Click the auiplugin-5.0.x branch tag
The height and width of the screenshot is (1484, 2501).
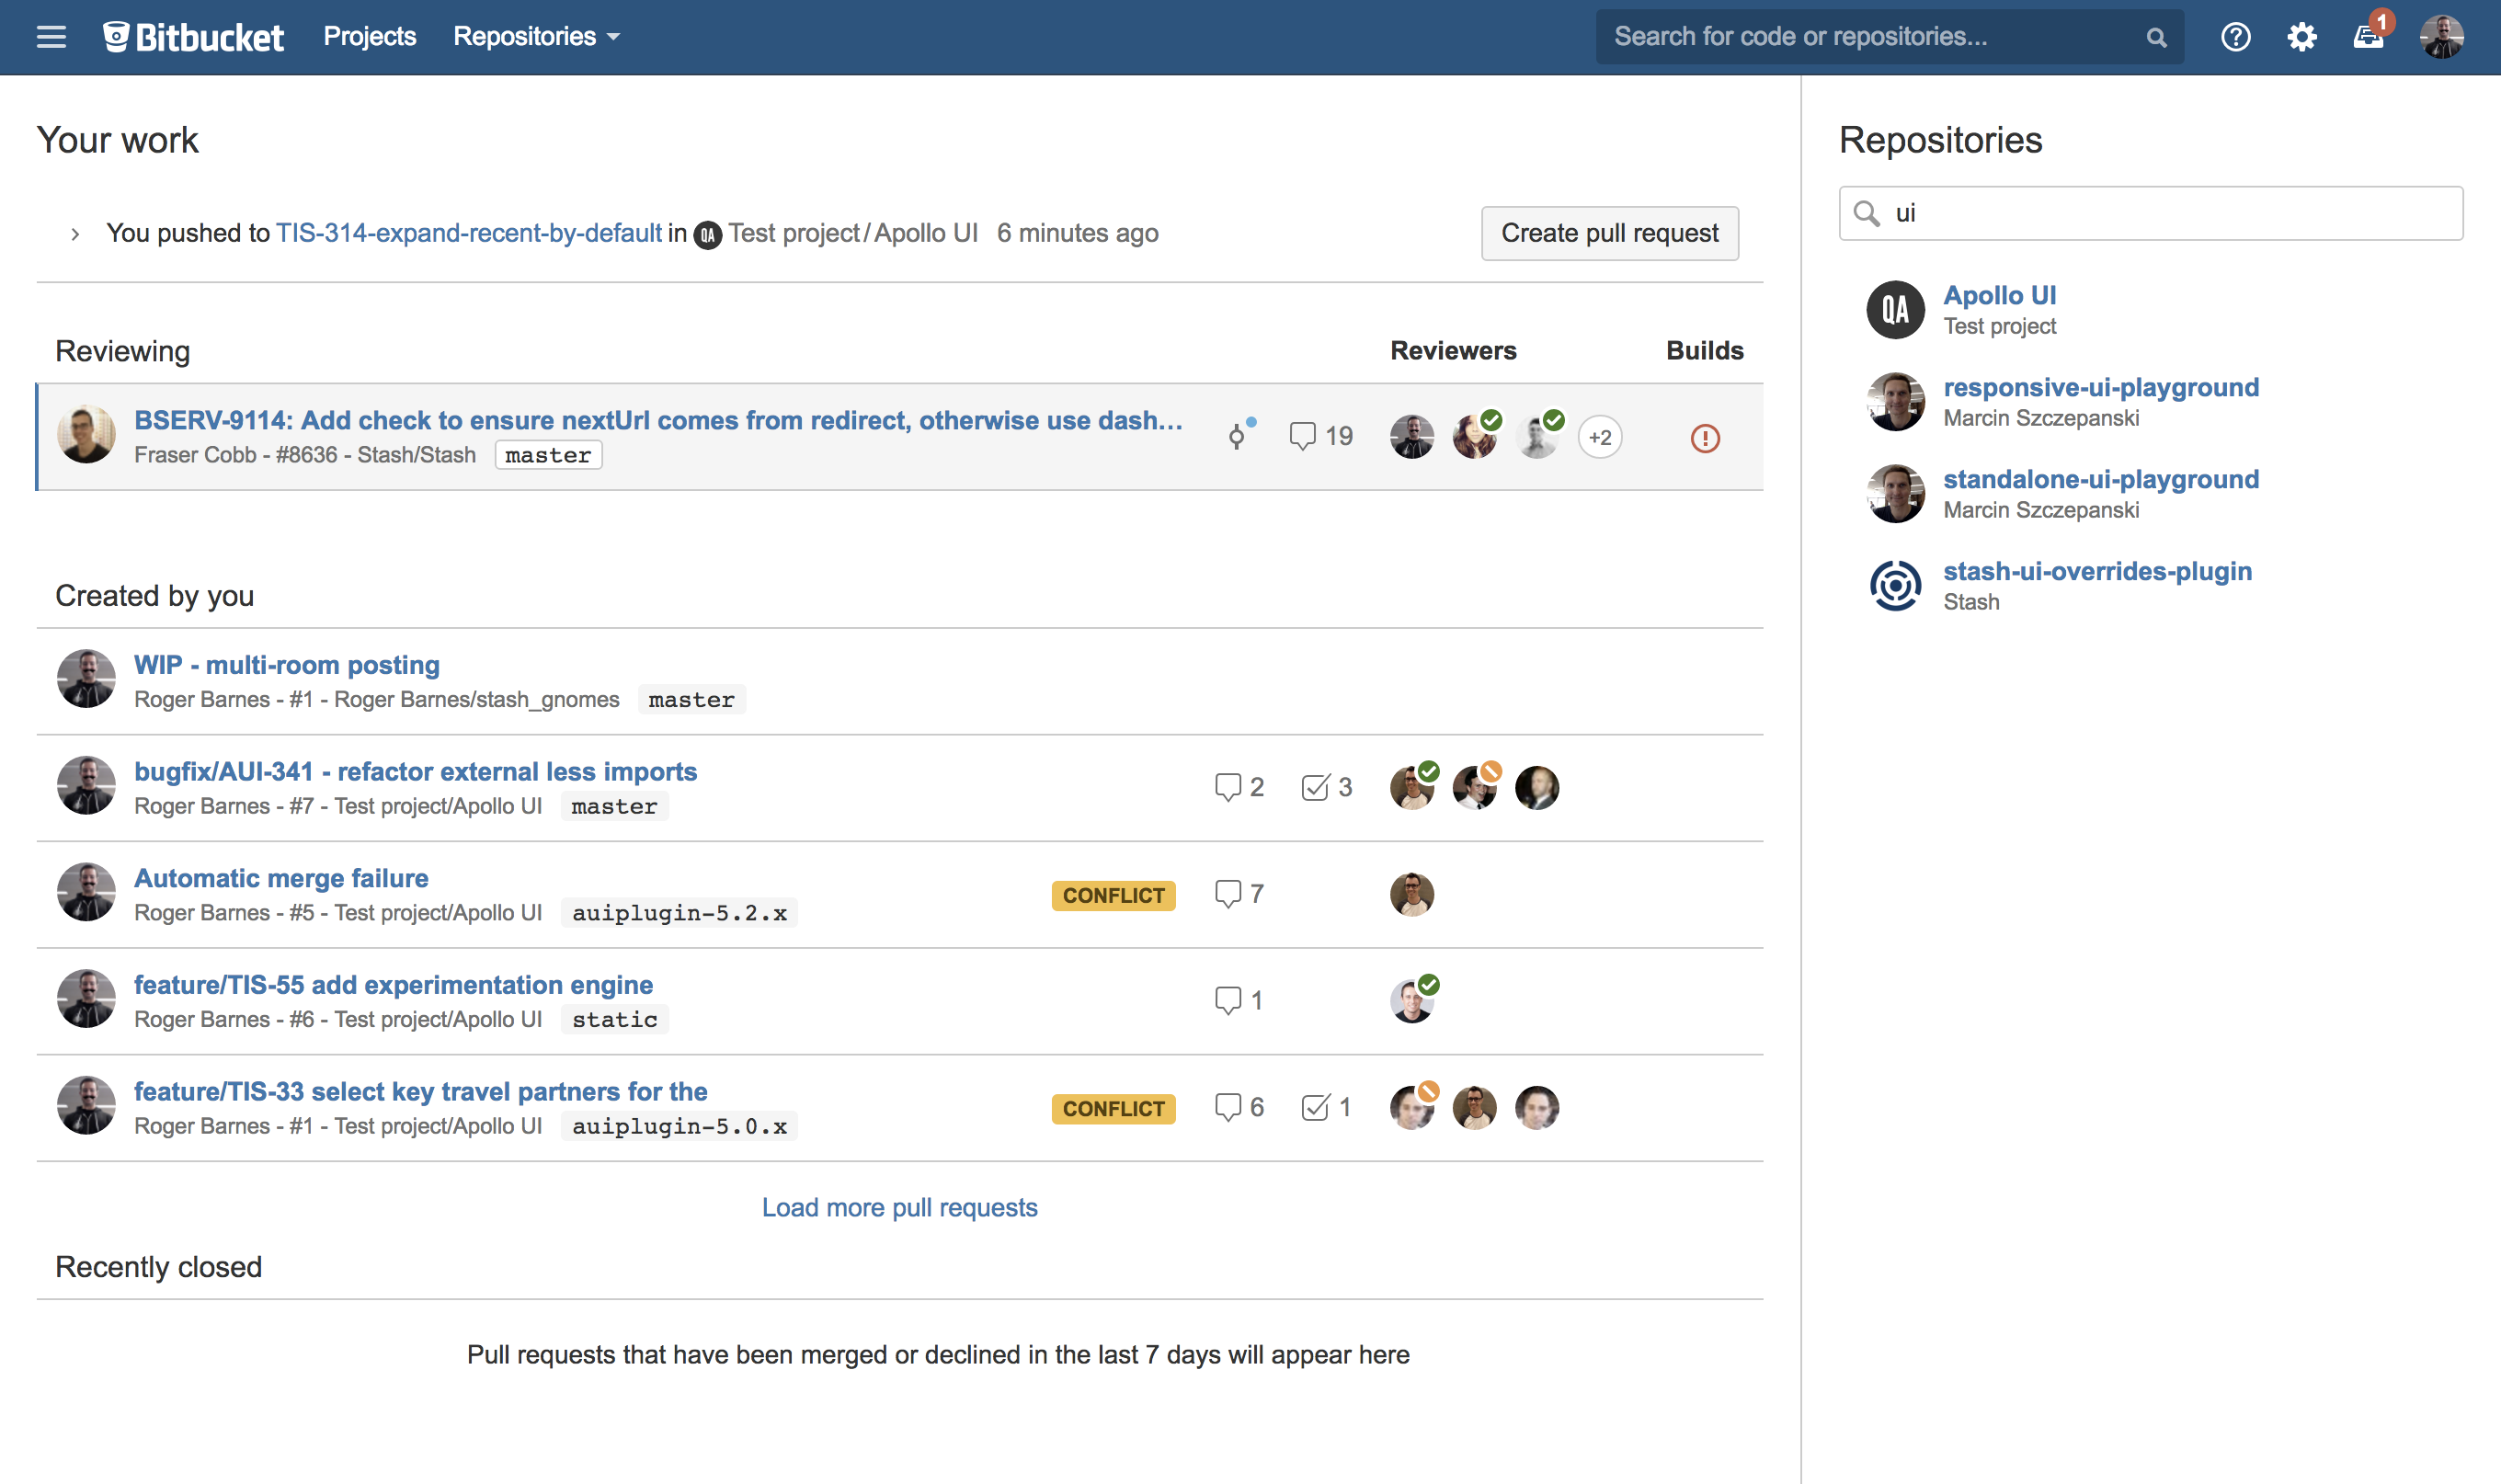[x=679, y=1126]
